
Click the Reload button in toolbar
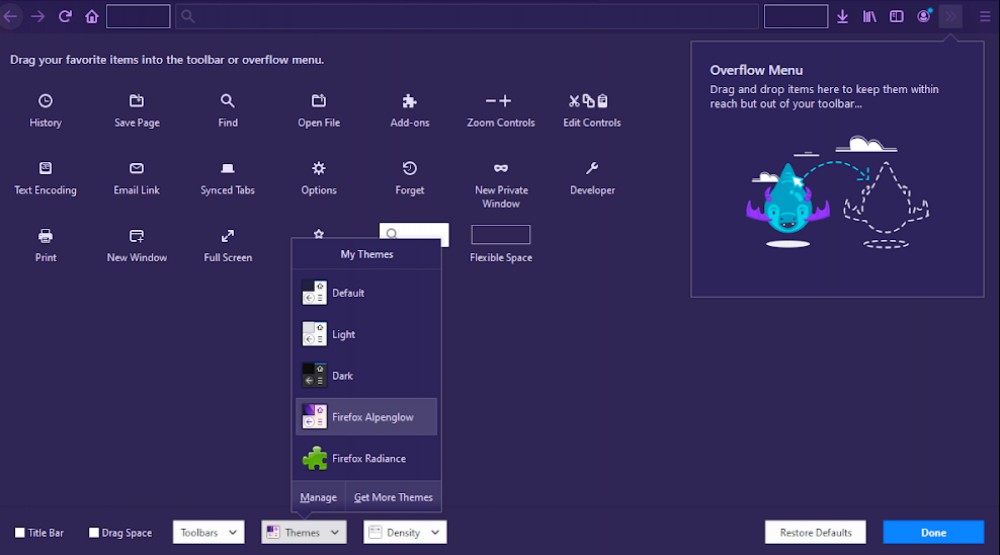(65, 17)
